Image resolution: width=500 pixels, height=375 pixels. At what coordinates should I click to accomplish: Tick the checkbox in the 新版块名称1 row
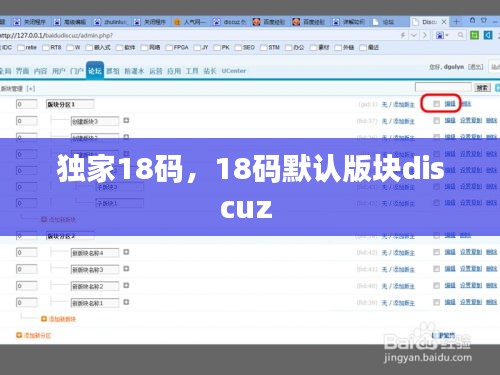coord(436,302)
